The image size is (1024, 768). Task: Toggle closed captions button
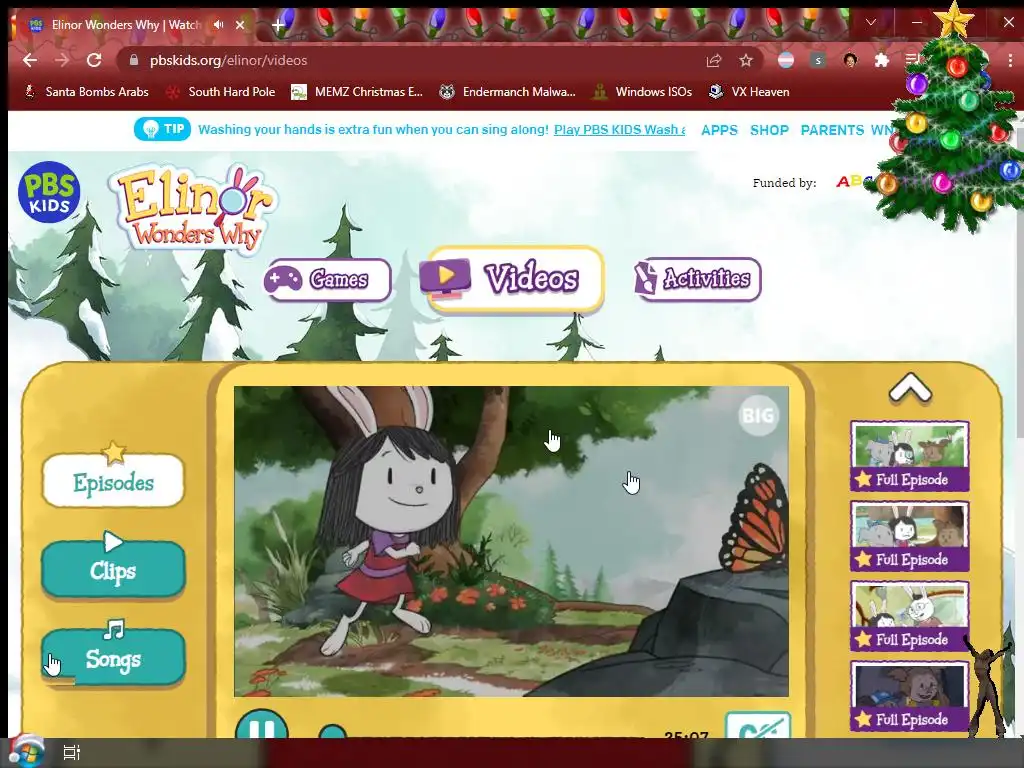(x=758, y=726)
